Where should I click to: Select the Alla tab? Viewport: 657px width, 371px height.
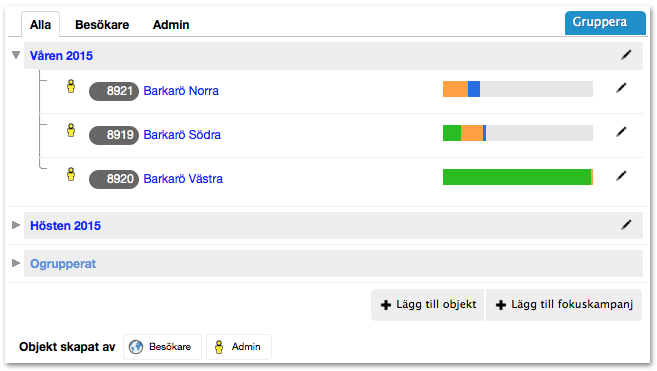click(40, 25)
